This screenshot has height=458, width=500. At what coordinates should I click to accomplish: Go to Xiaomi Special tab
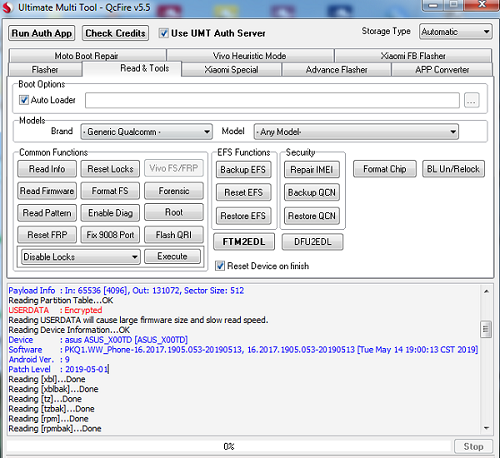pos(231,70)
